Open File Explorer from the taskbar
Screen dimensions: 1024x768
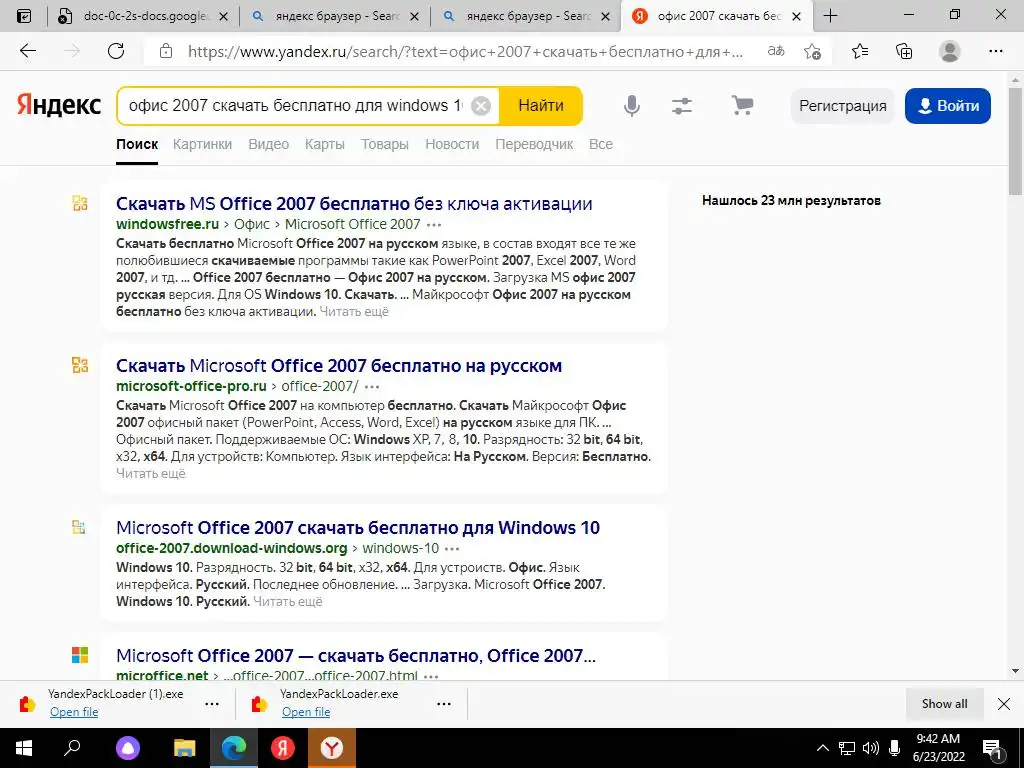[184, 748]
